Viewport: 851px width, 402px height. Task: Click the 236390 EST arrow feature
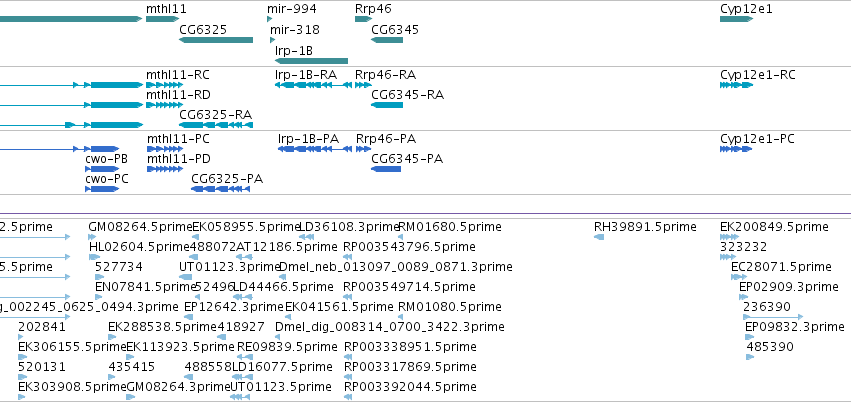click(773, 316)
